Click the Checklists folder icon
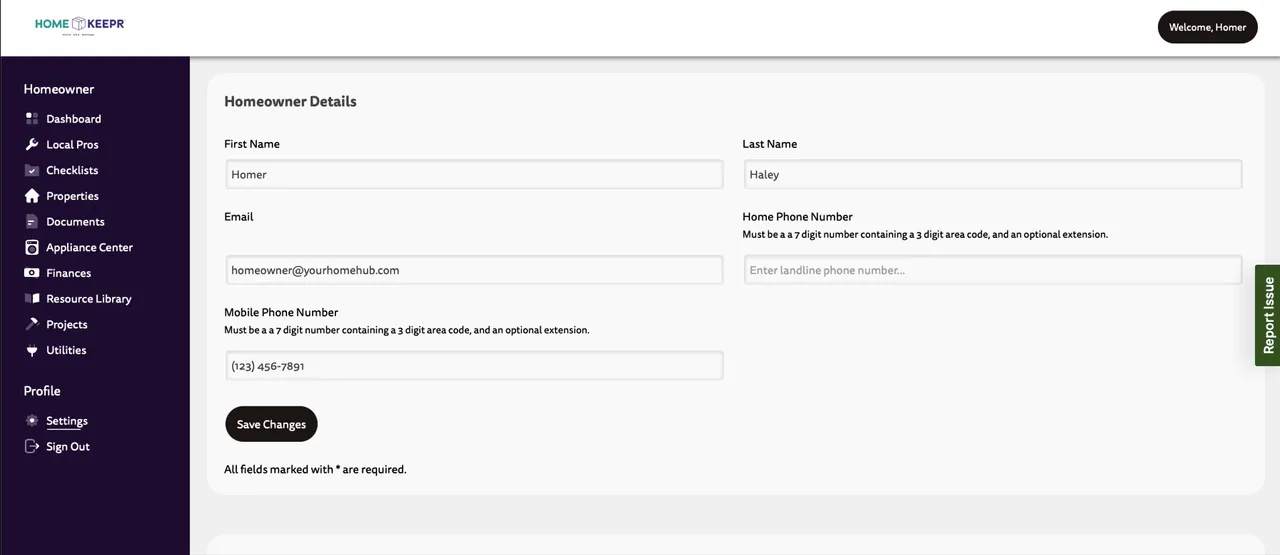The height and width of the screenshot is (555, 1280). [32, 170]
